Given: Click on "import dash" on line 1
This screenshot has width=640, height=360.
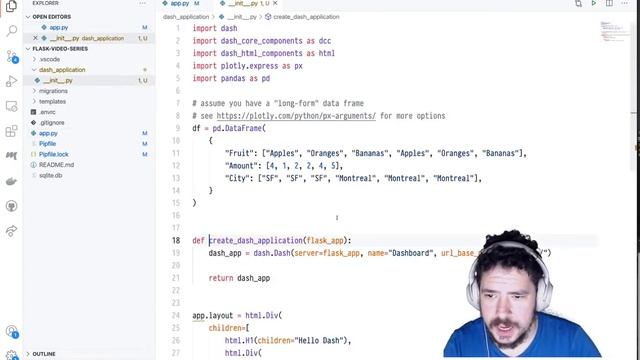Looking at the screenshot, I should (215, 29).
